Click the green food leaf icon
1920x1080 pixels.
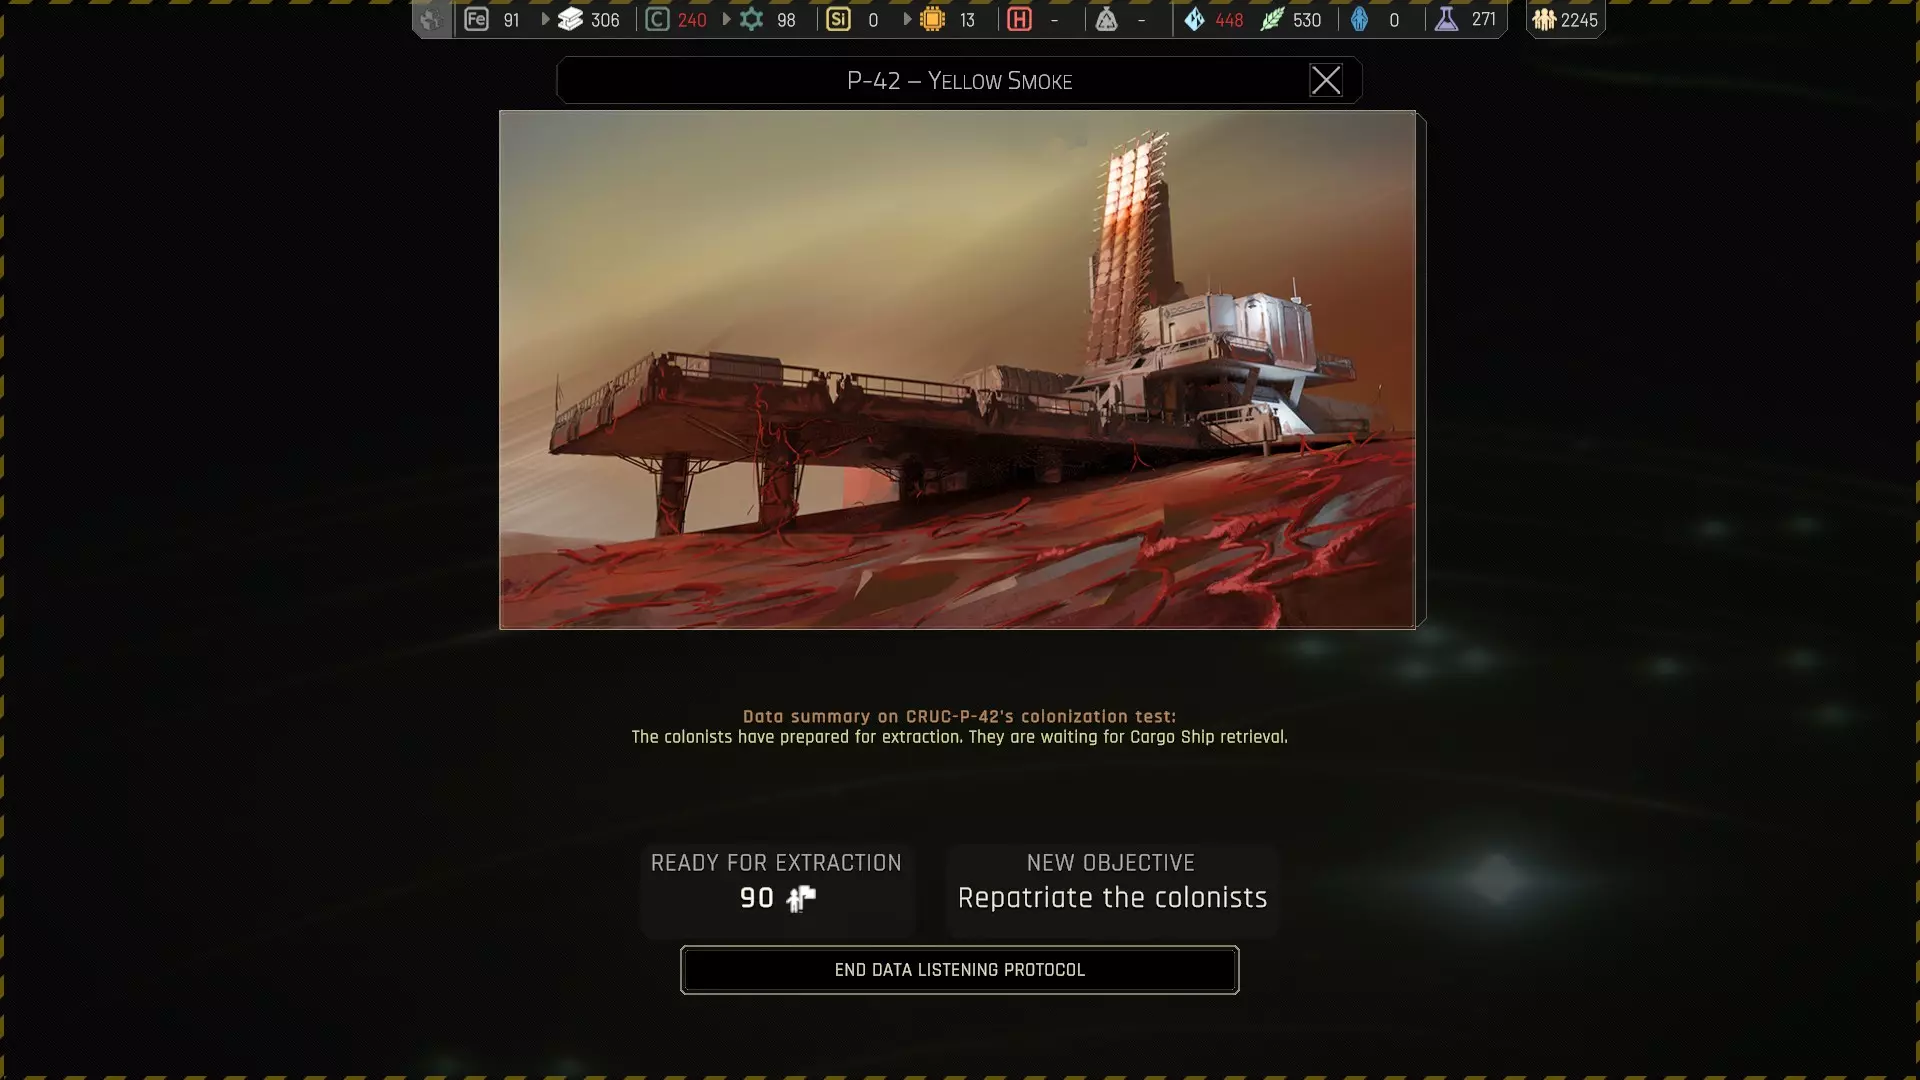click(x=1272, y=20)
